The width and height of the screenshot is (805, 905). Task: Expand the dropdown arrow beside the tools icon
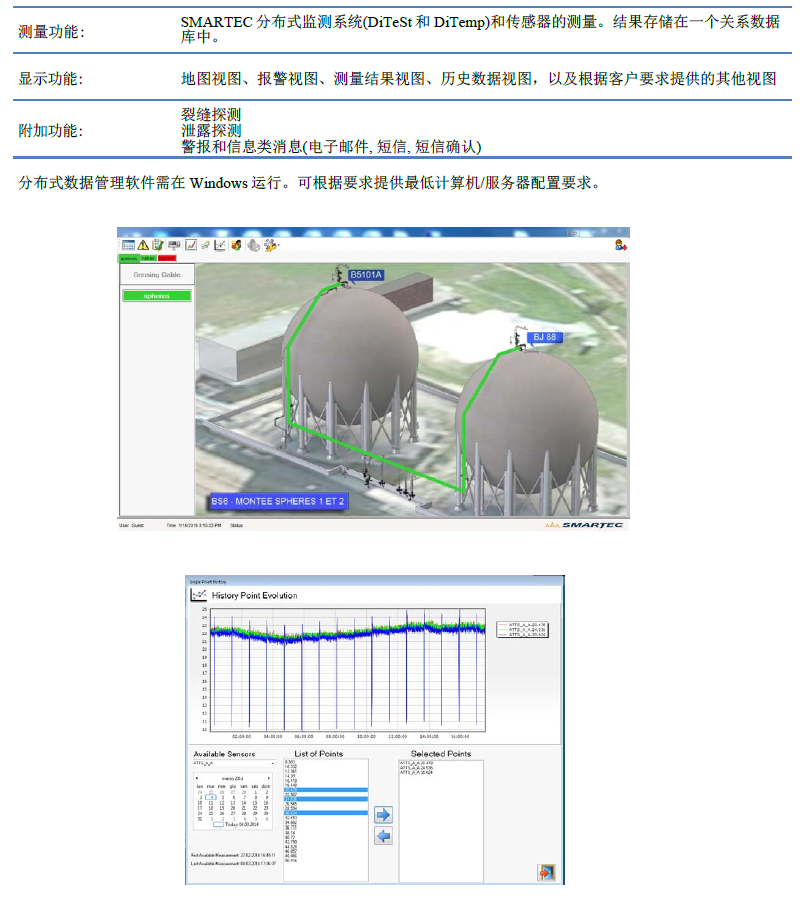280,245
